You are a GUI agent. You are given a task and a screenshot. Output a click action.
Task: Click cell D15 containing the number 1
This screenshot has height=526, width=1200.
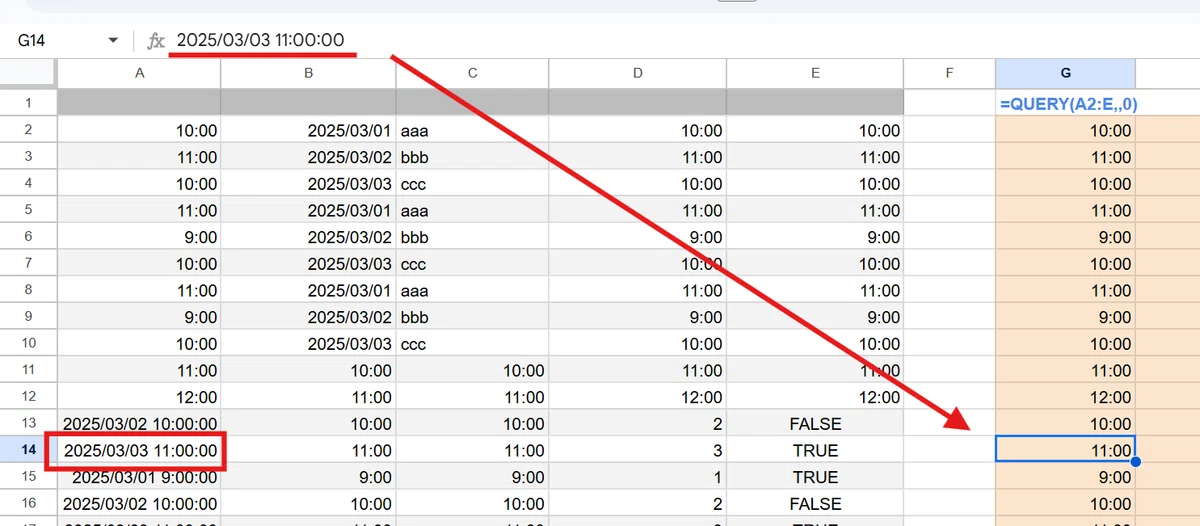pos(637,477)
